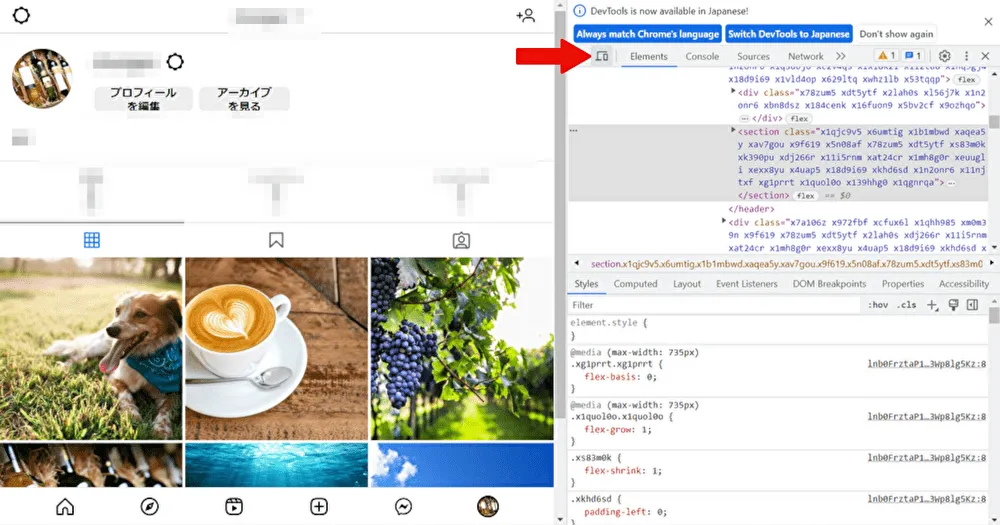Click Don't show again button

tap(896, 34)
